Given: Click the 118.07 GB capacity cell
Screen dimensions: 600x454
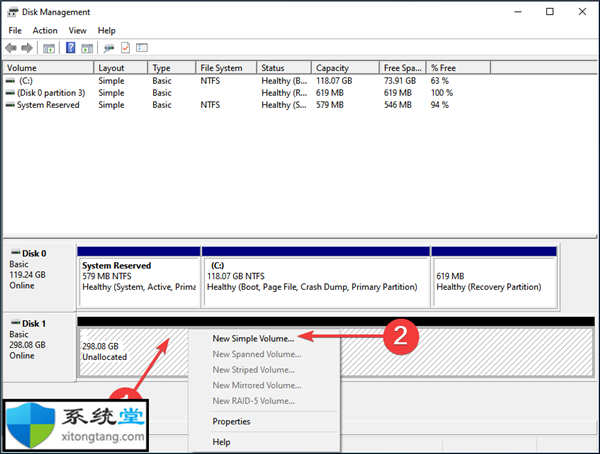Looking at the screenshot, I should [x=334, y=81].
